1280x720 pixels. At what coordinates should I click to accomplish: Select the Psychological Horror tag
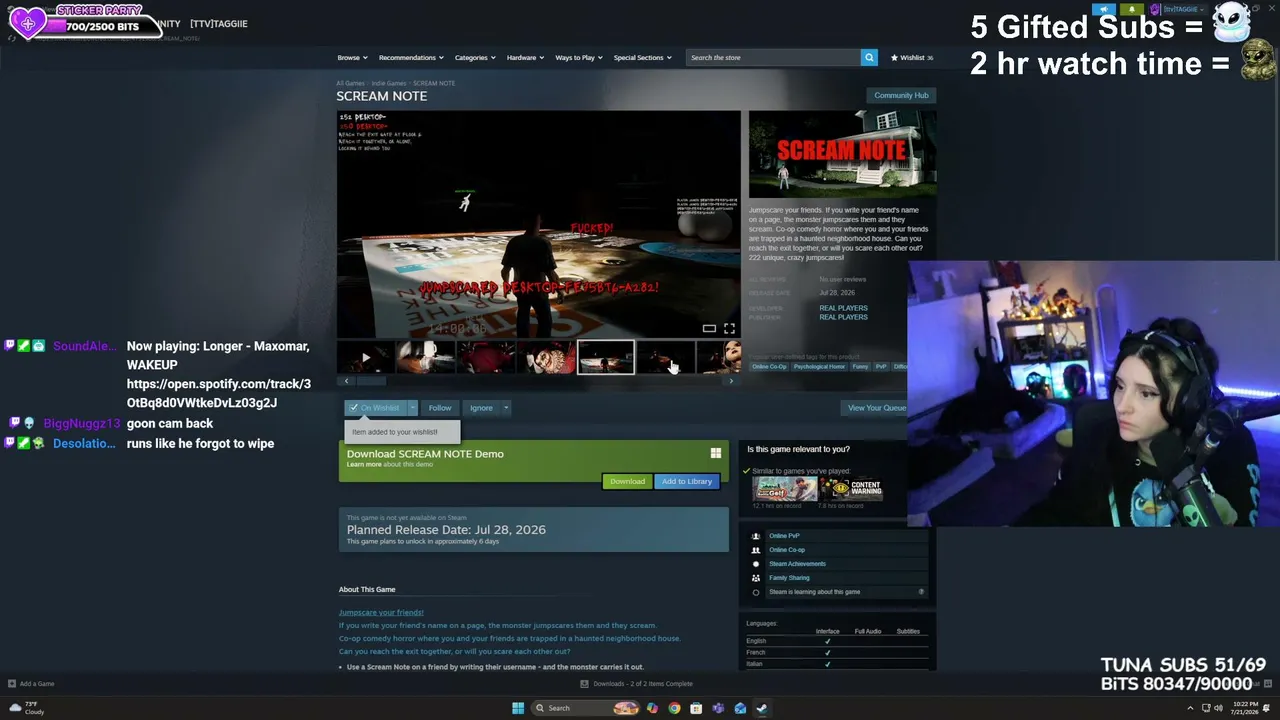tap(820, 367)
